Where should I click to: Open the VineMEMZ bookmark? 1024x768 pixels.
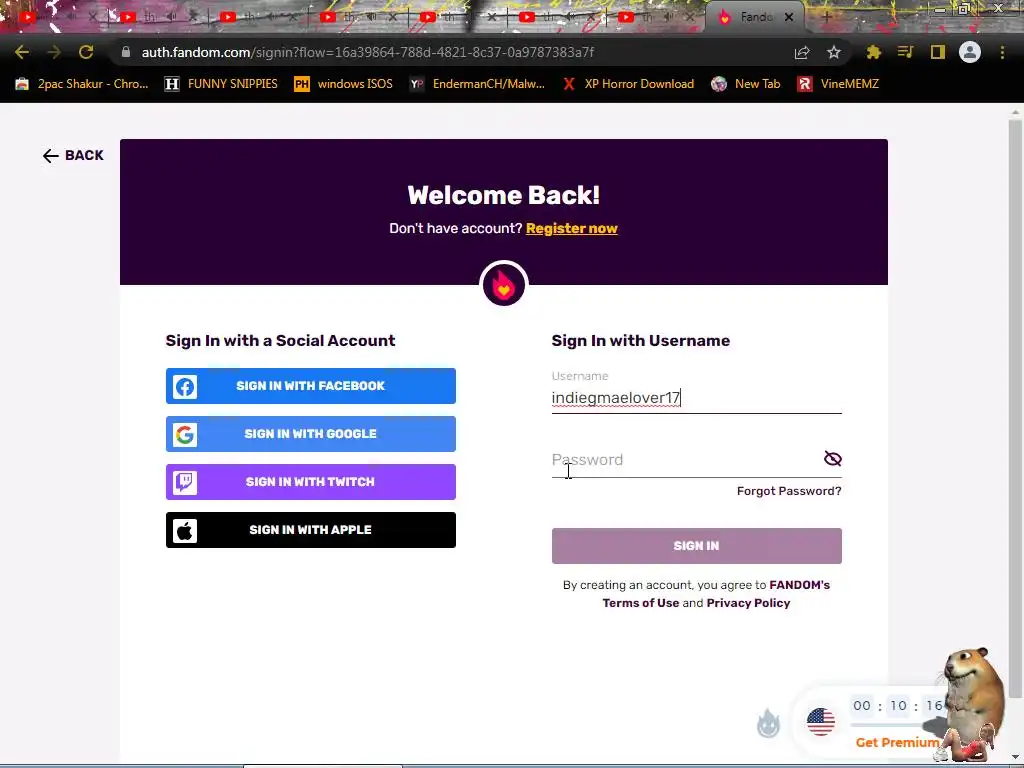[838, 84]
